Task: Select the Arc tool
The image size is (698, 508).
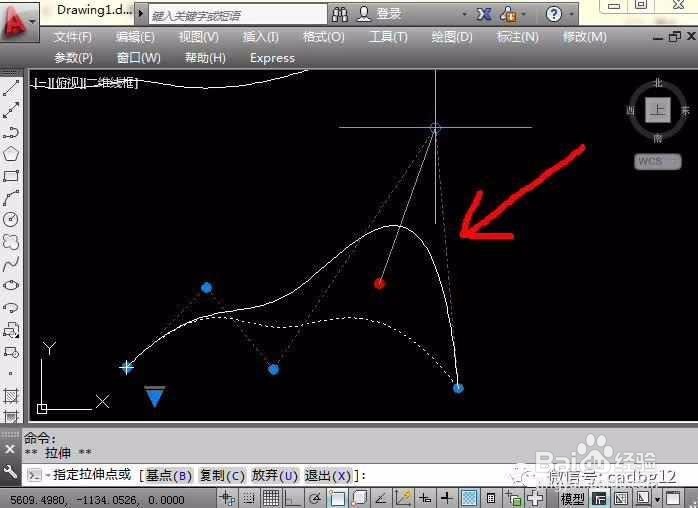Action: coord(11,198)
